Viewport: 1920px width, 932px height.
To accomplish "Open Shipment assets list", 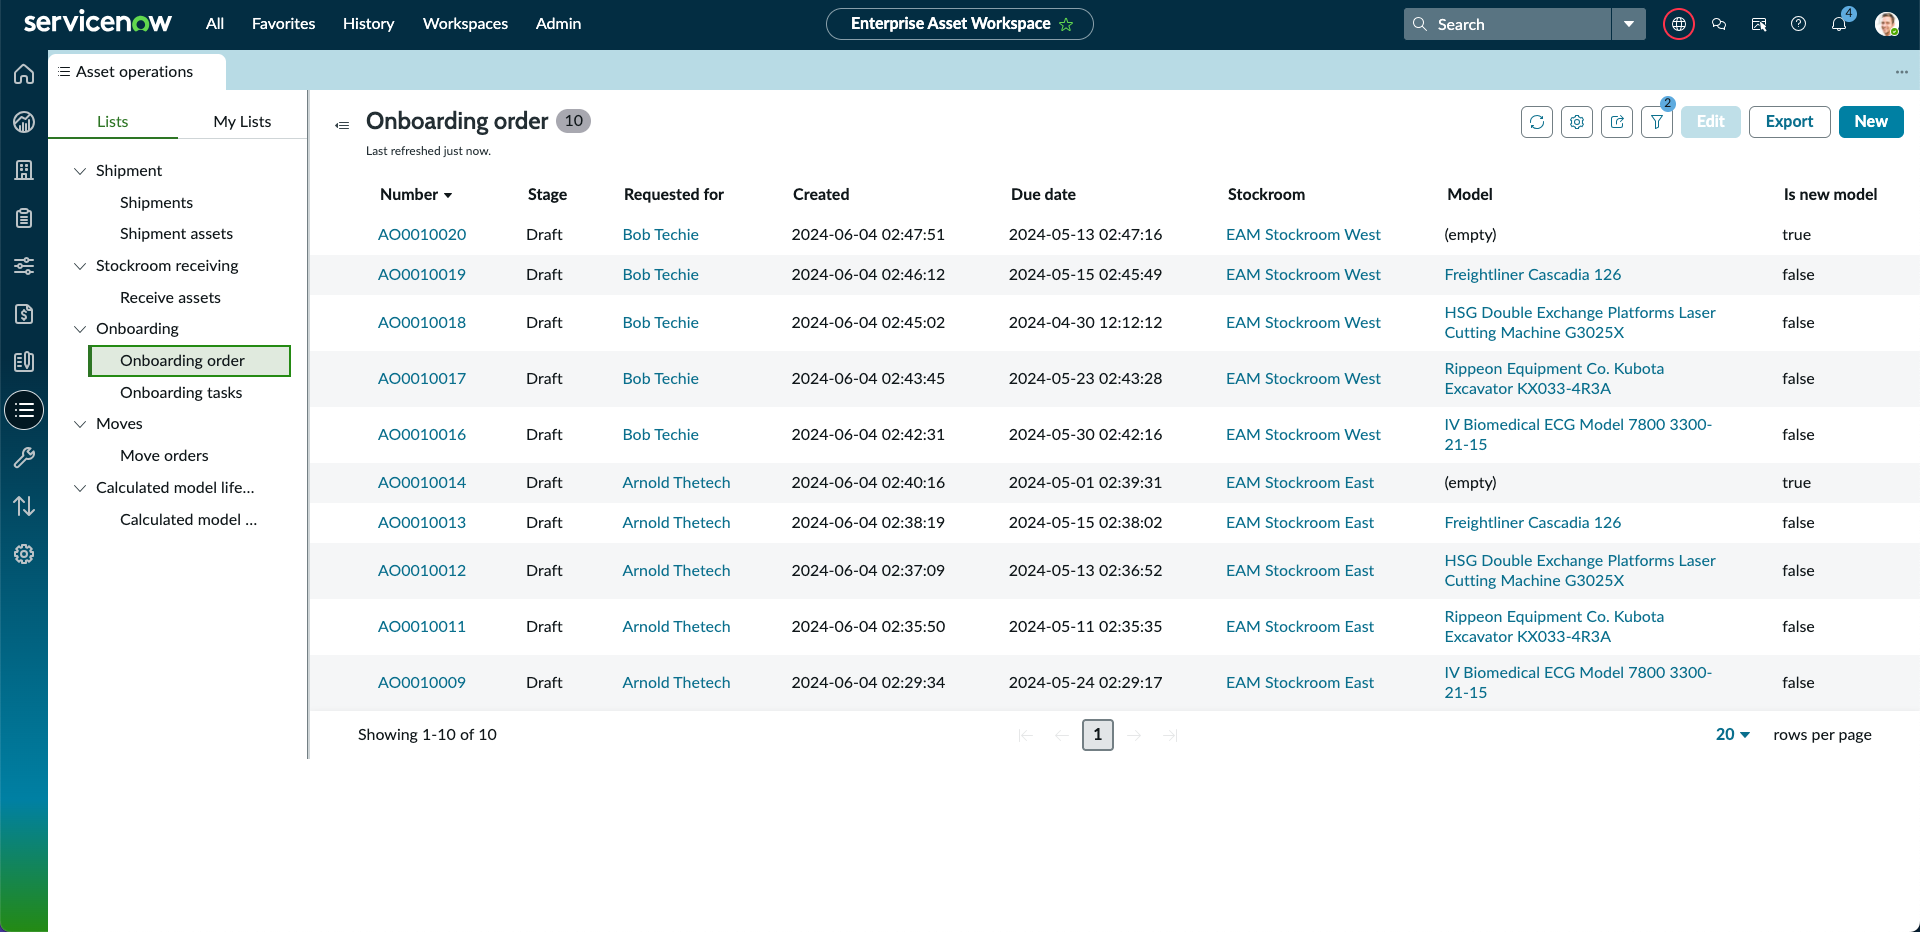I will (176, 234).
